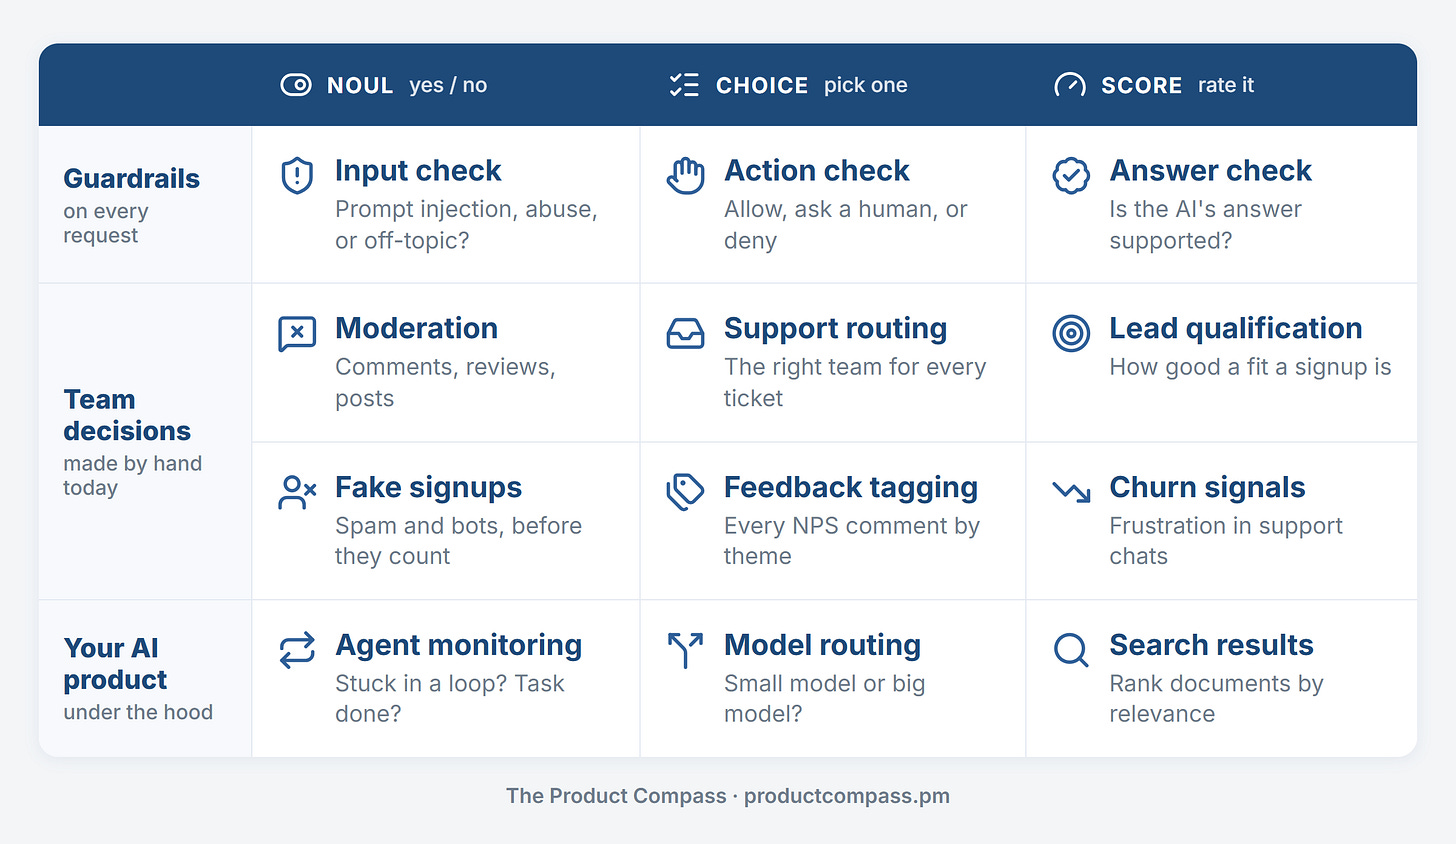Screen dimensions: 1456x844
Task: Click the user-x icon for Fake signups
Action: tap(297, 492)
